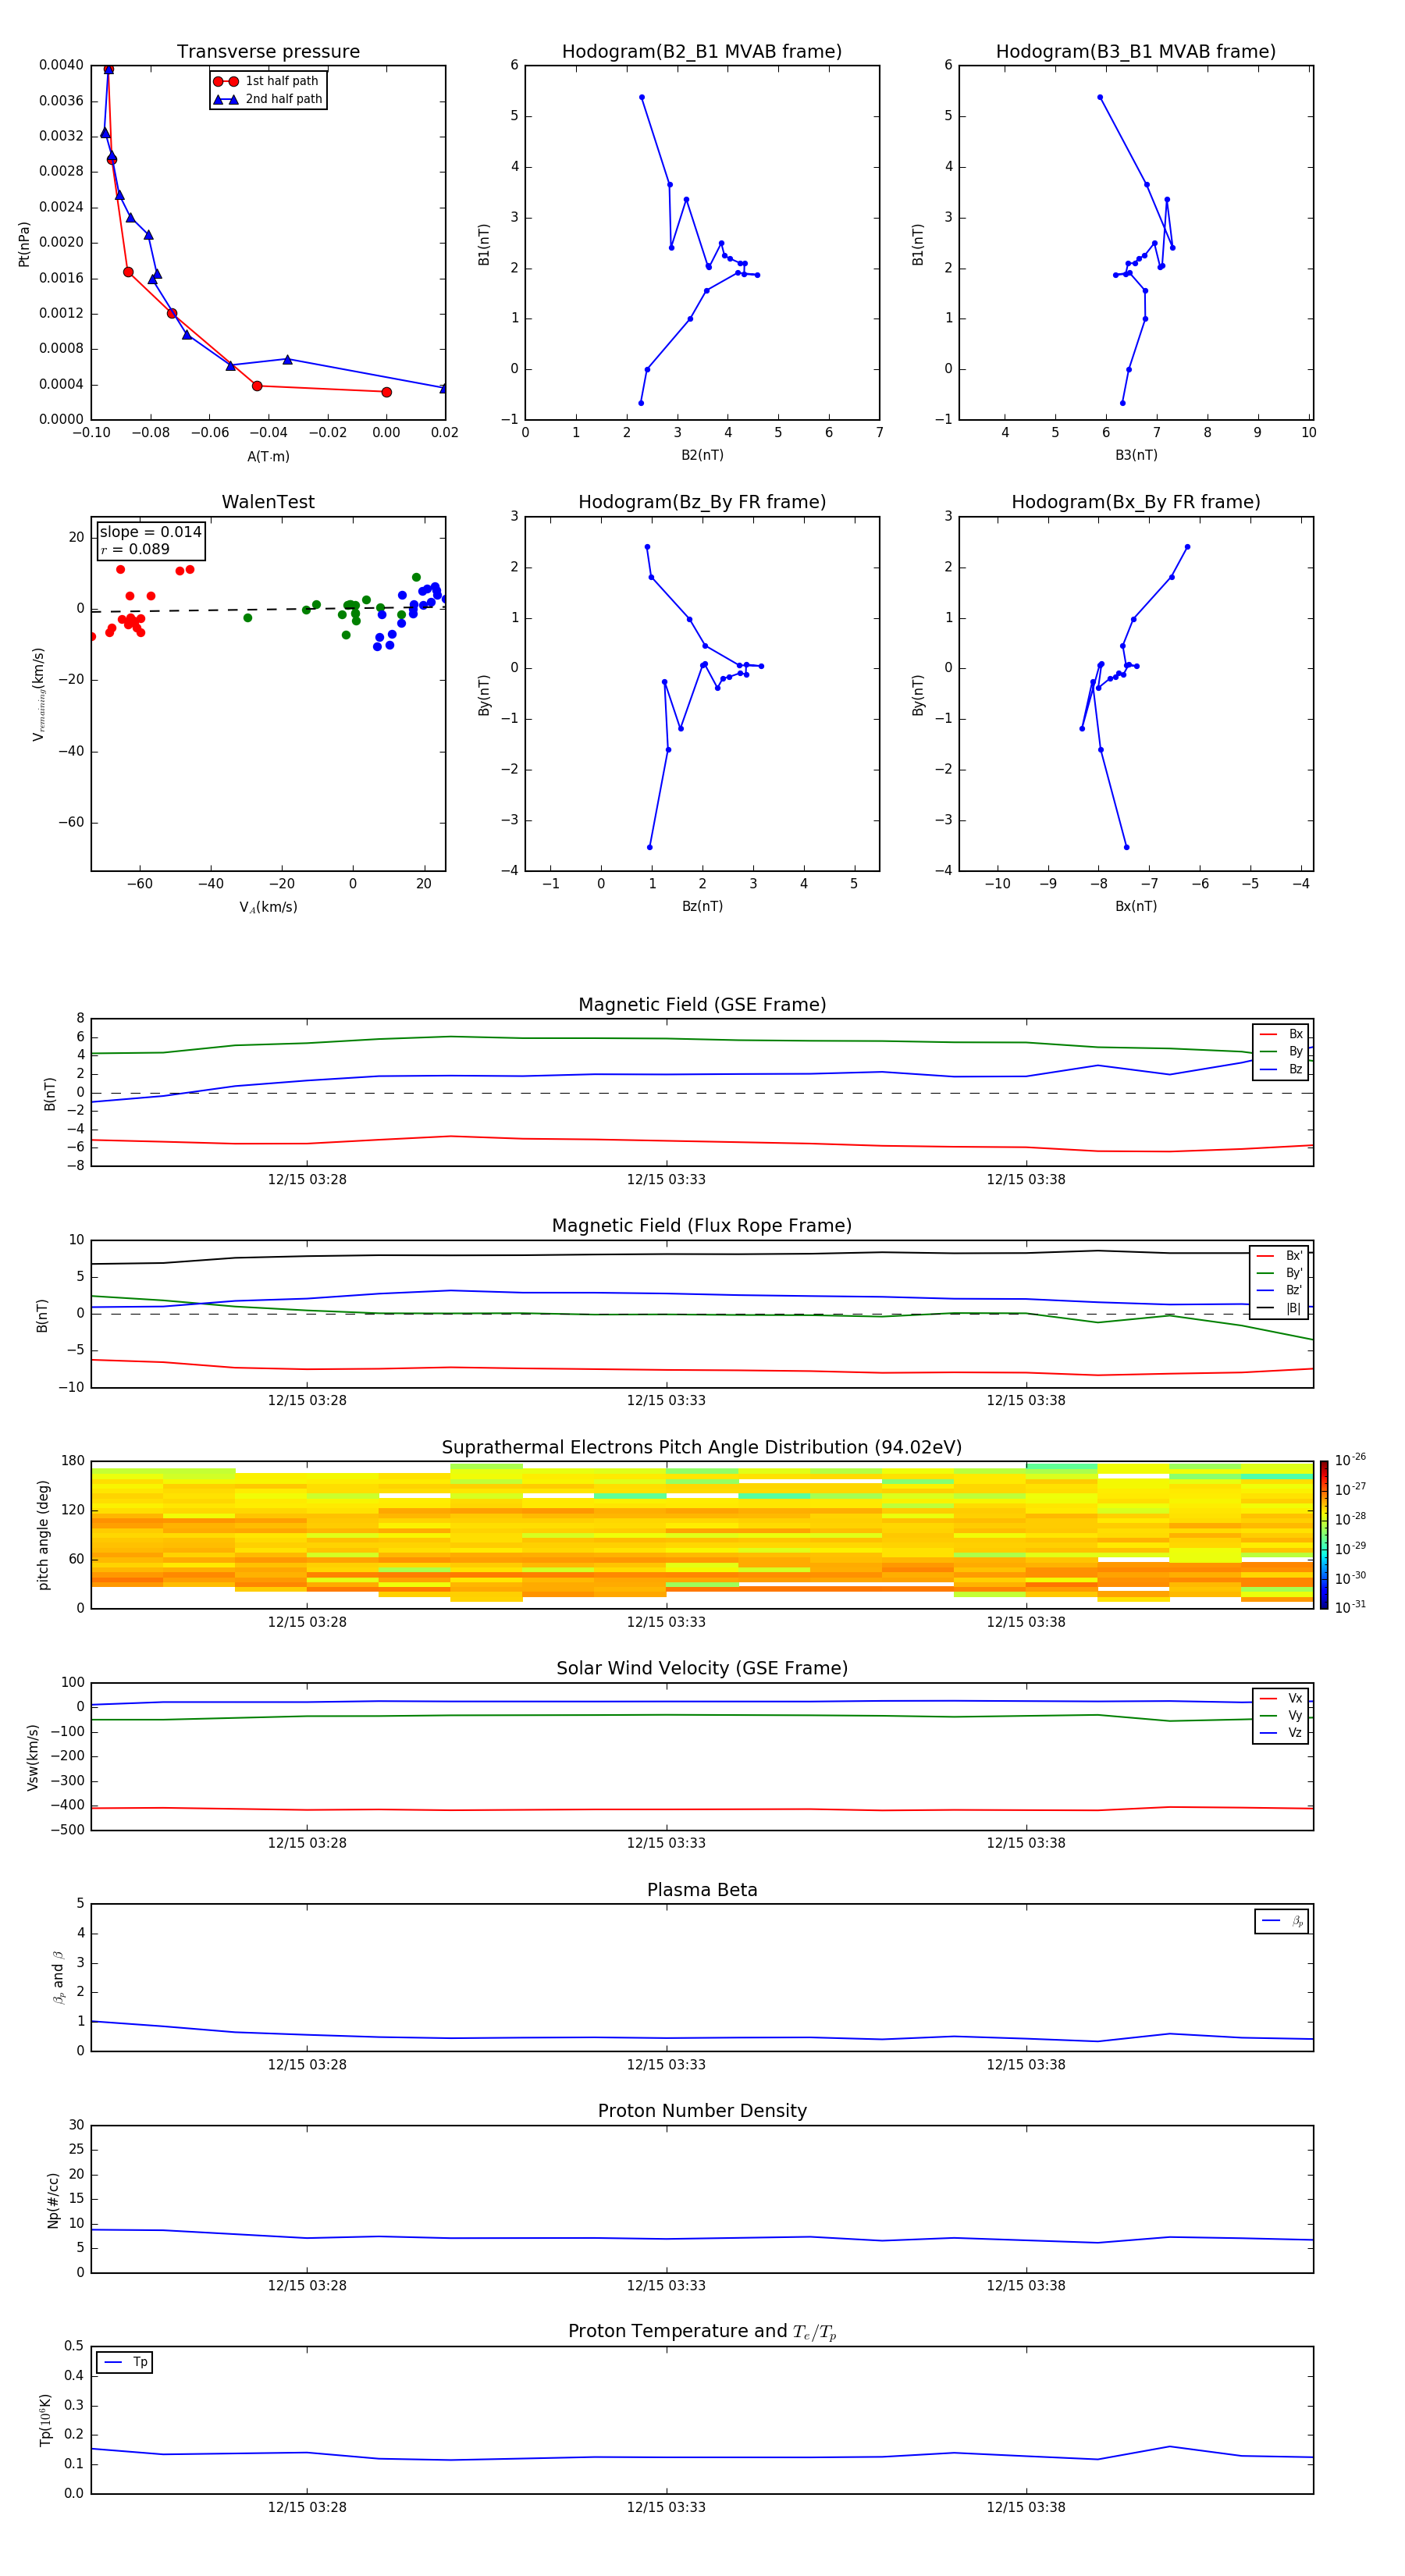Select the '2nd half path' legend entry

pos(268,99)
